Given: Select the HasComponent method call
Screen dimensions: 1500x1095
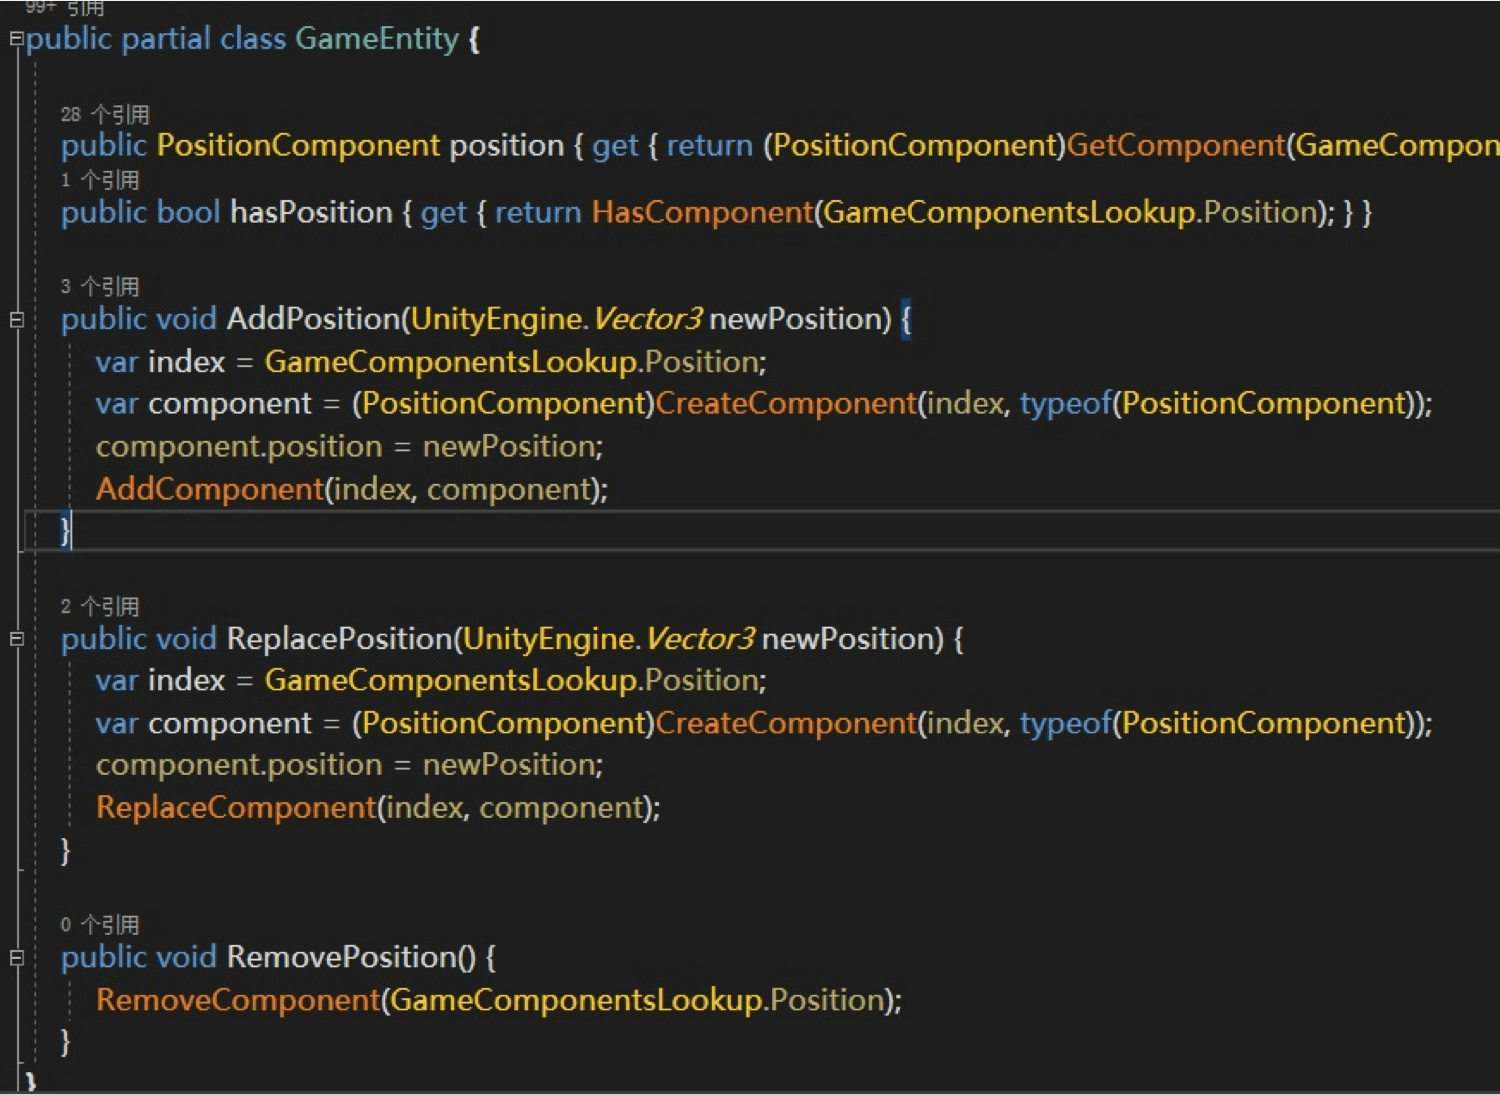Looking at the screenshot, I should point(702,212).
